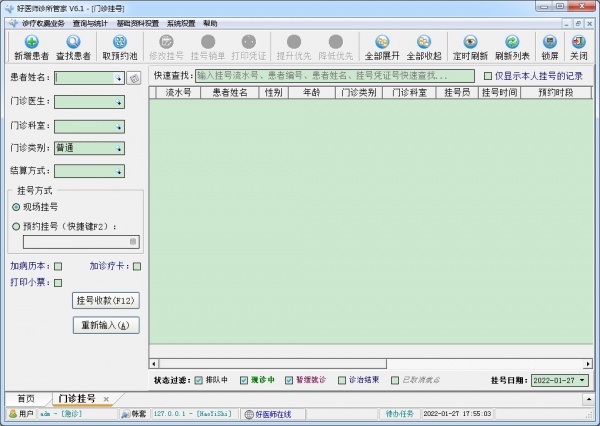Toggle the 打印小票 checkbox
This screenshot has width=600, height=426.
coord(58,283)
